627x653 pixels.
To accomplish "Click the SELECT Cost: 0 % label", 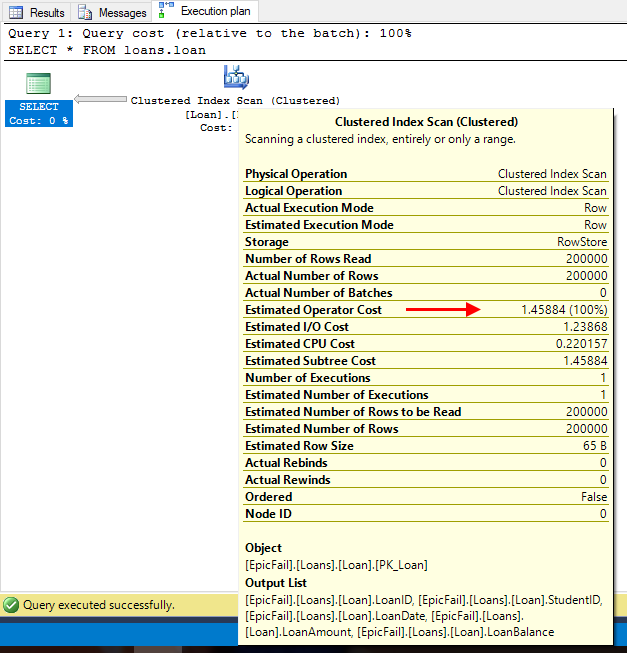I will pos(39,114).
